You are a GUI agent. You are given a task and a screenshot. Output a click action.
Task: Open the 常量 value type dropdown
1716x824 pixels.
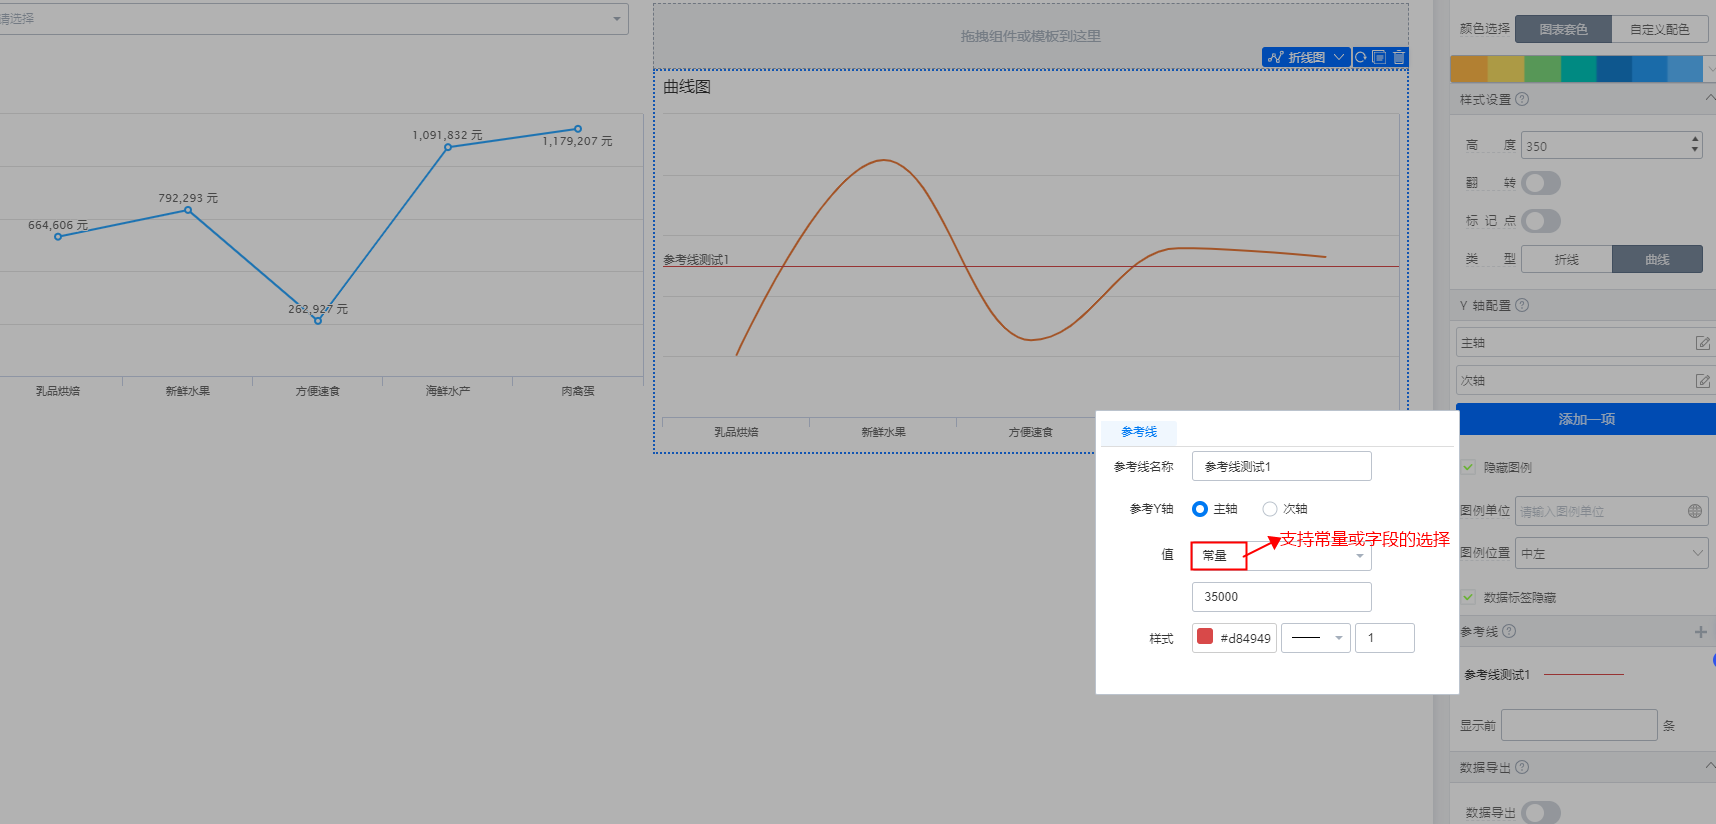coord(1281,555)
